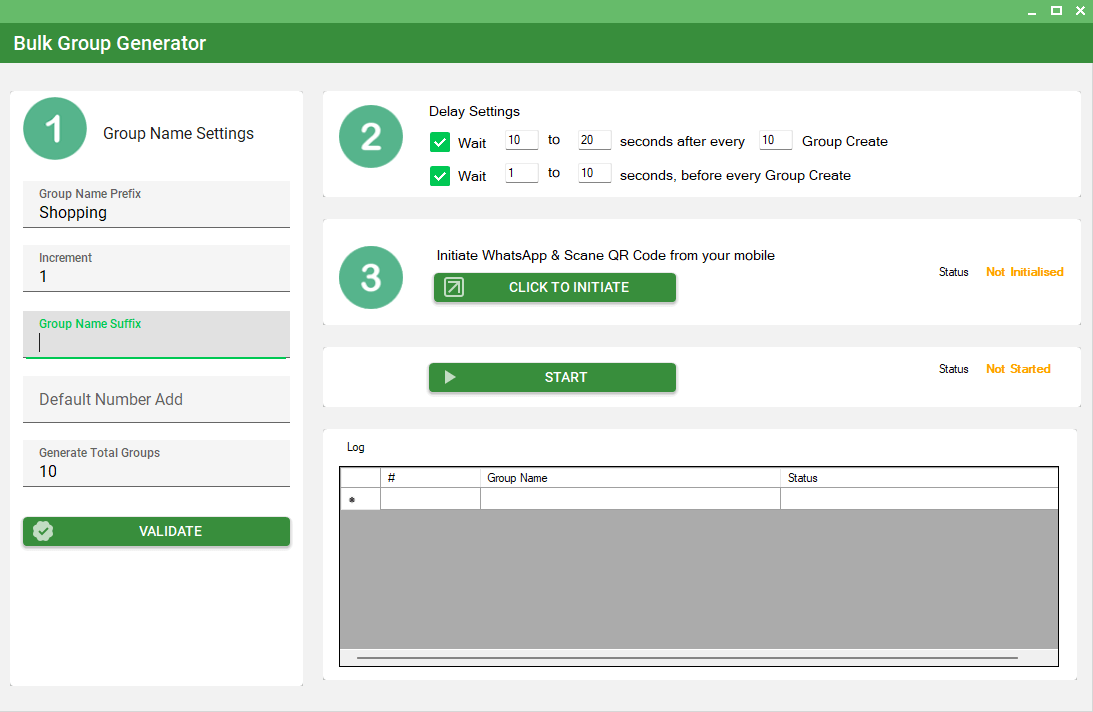The height and width of the screenshot is (712, 1093).
Task: Click the Group Name column header in Log
Action: pyautogui.click(x=629, y=478)
